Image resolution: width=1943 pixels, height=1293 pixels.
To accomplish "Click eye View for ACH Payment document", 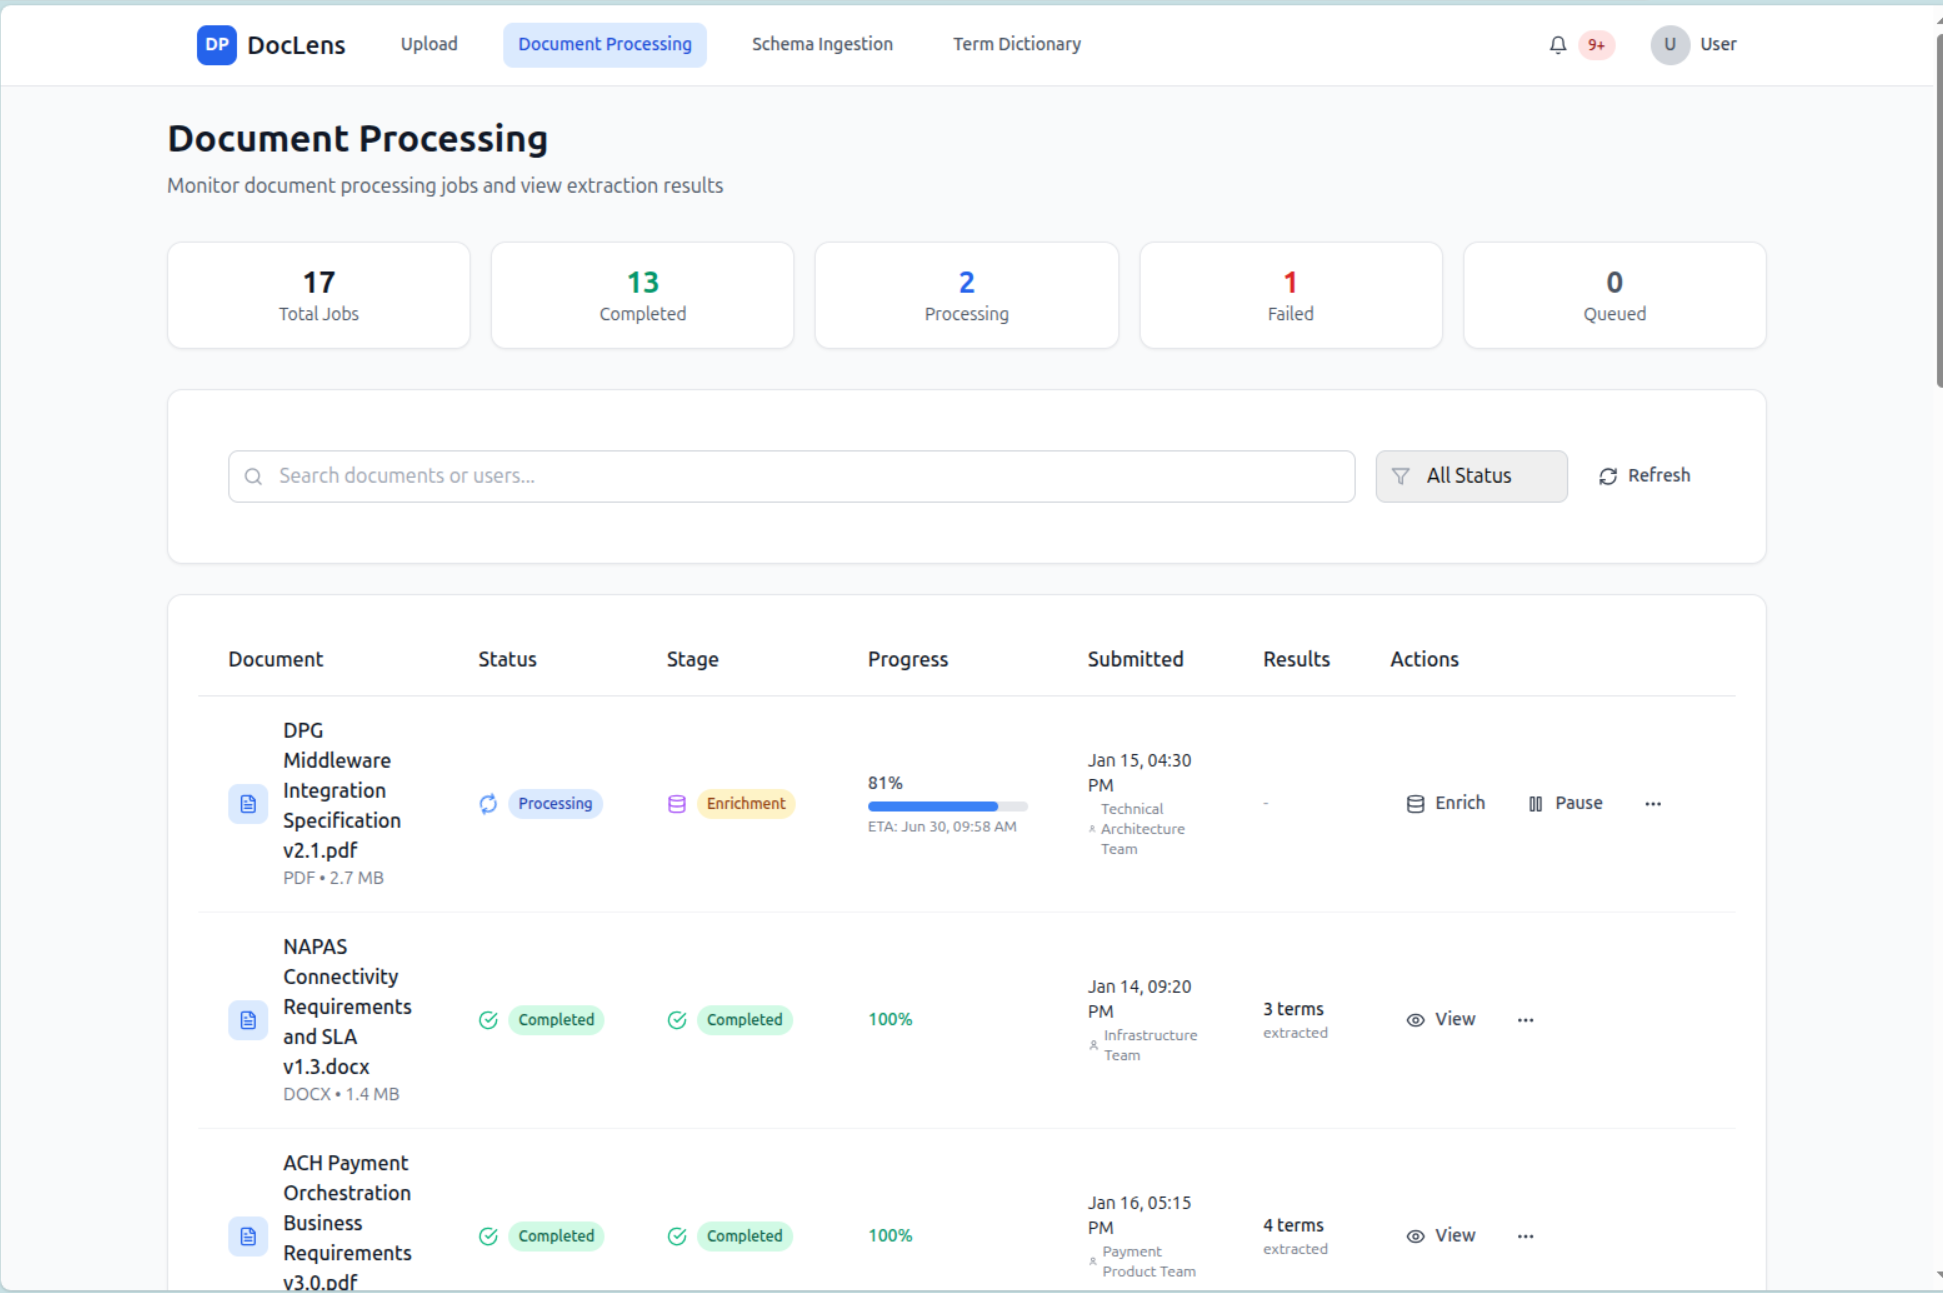I will 1441,1236.
